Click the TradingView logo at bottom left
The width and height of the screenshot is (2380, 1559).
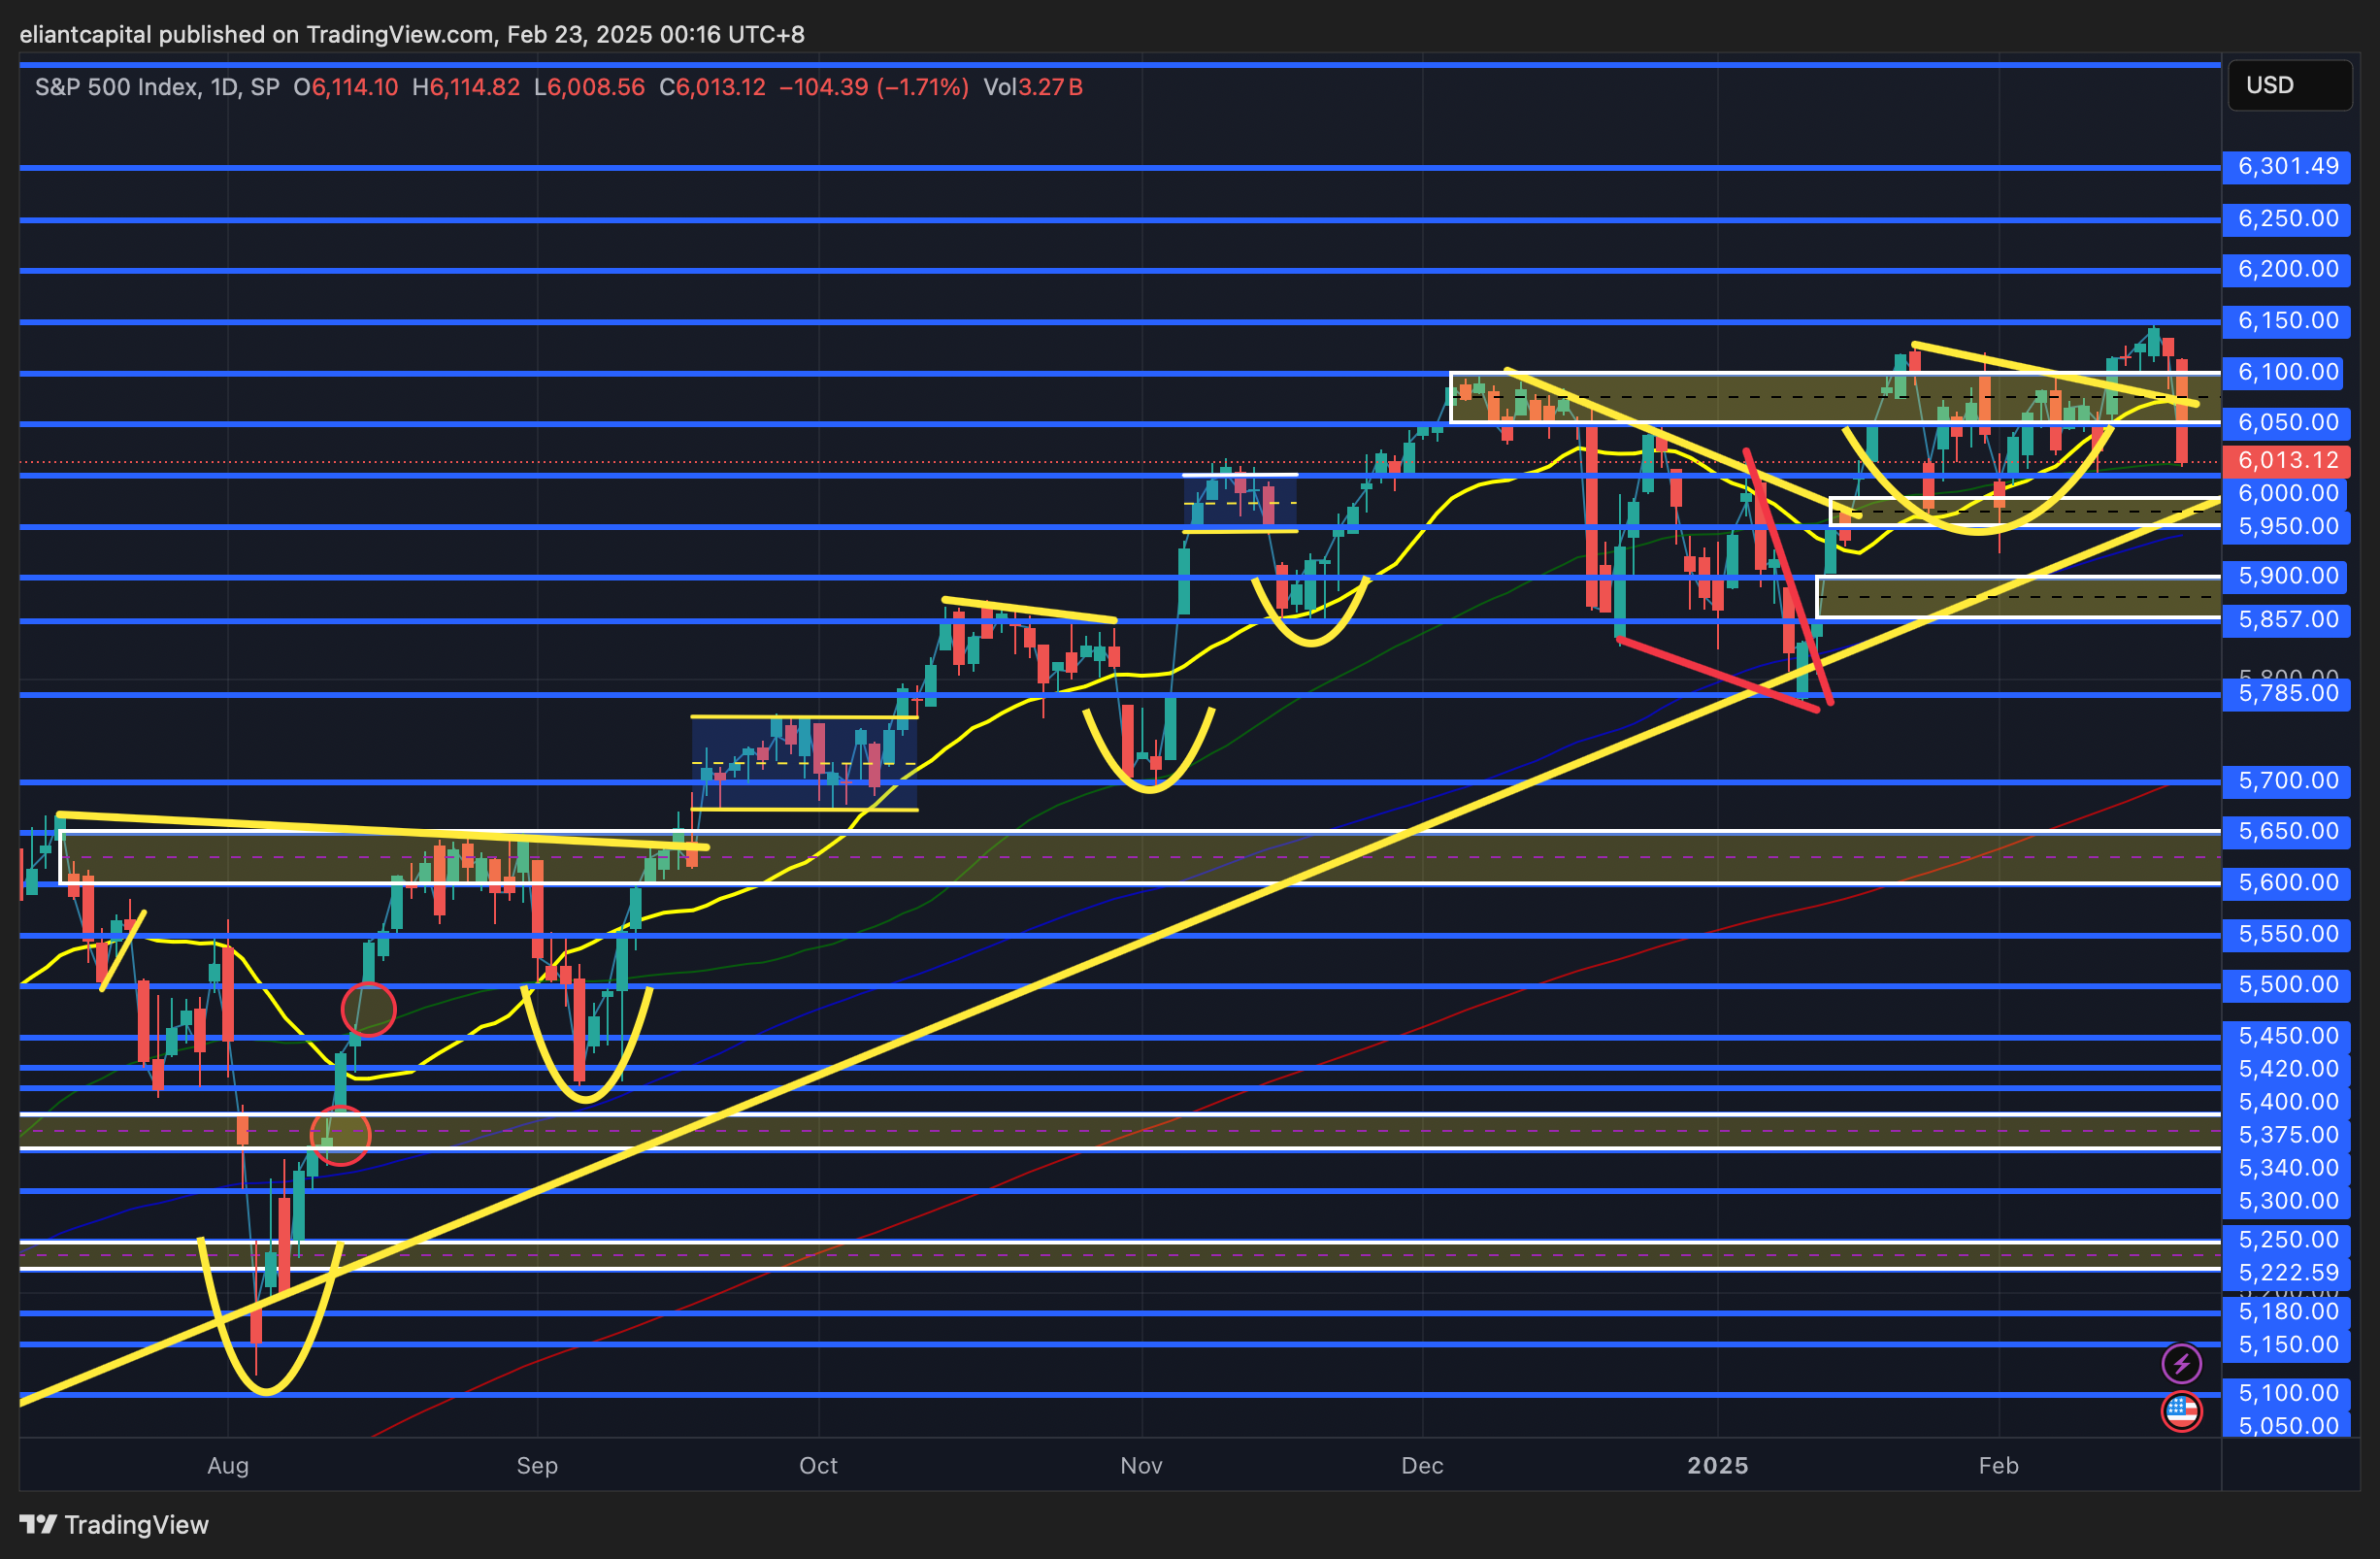[x=114, y=1524]
